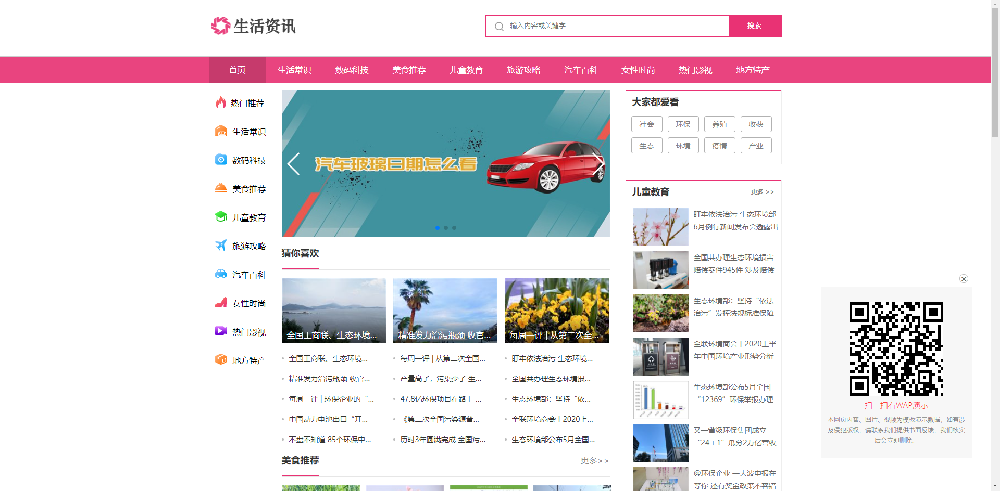Screen dimensions: 1000x491
Task: Open 儿童教育 in the pink navigation bar
Action: tap(466, 70)
